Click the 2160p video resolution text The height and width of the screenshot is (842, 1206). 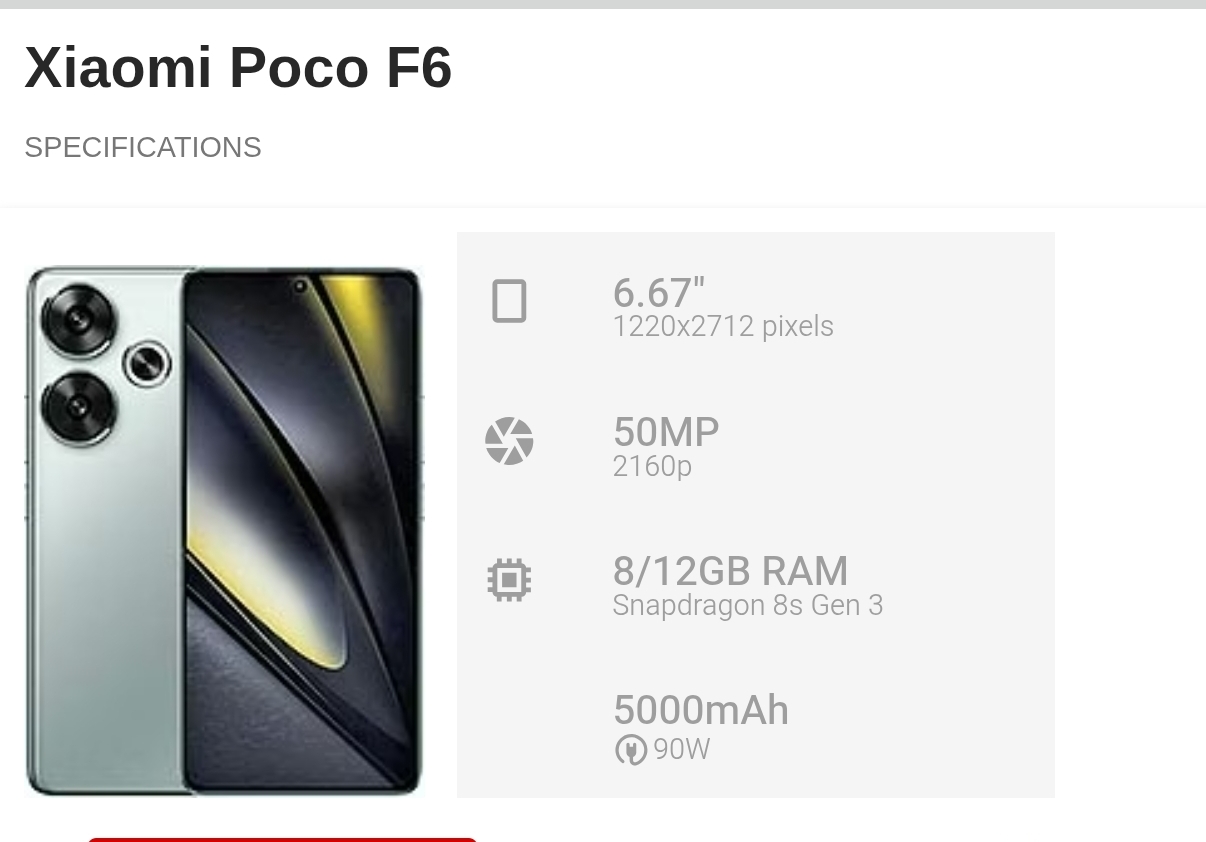click(x=652, y=466)
